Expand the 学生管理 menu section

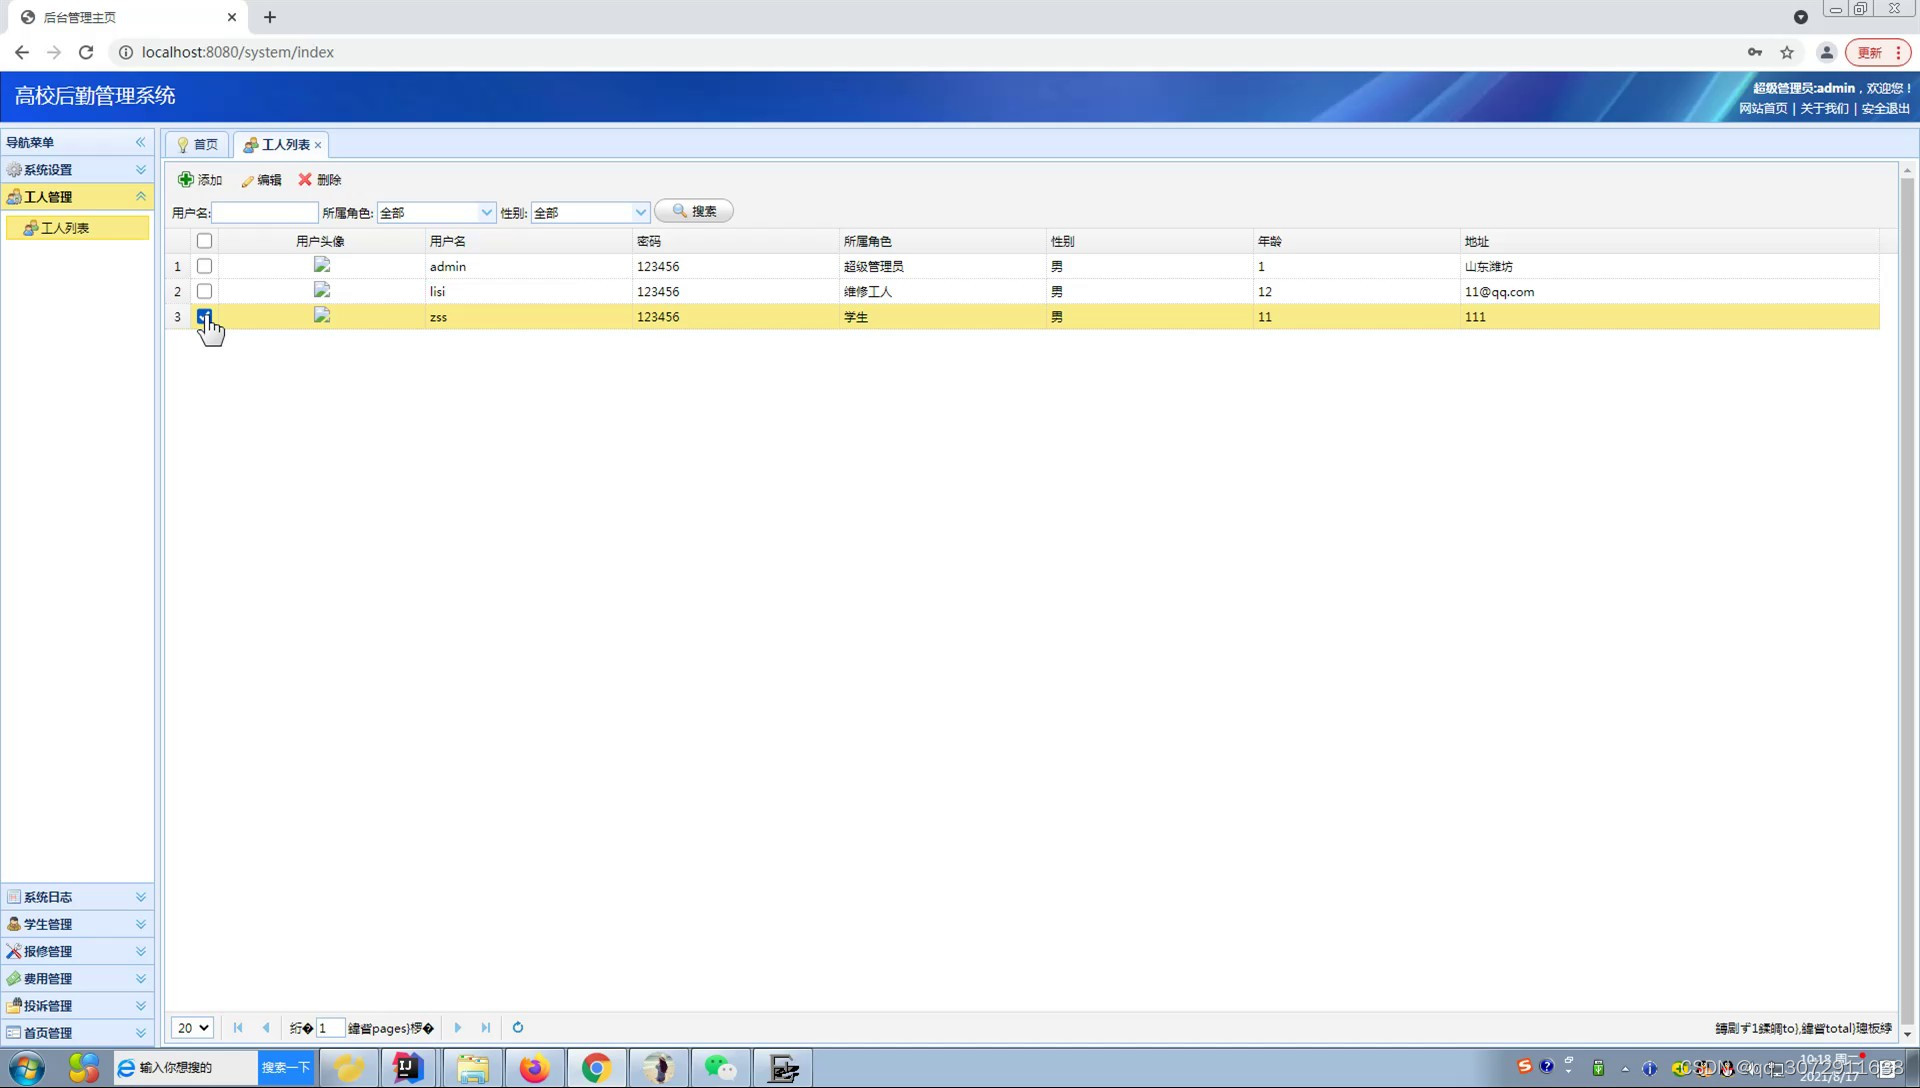pos(77,924)
